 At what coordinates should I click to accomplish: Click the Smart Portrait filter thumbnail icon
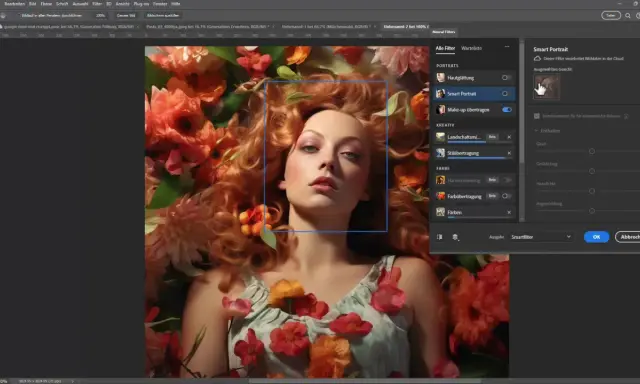[x=440, y=94]
